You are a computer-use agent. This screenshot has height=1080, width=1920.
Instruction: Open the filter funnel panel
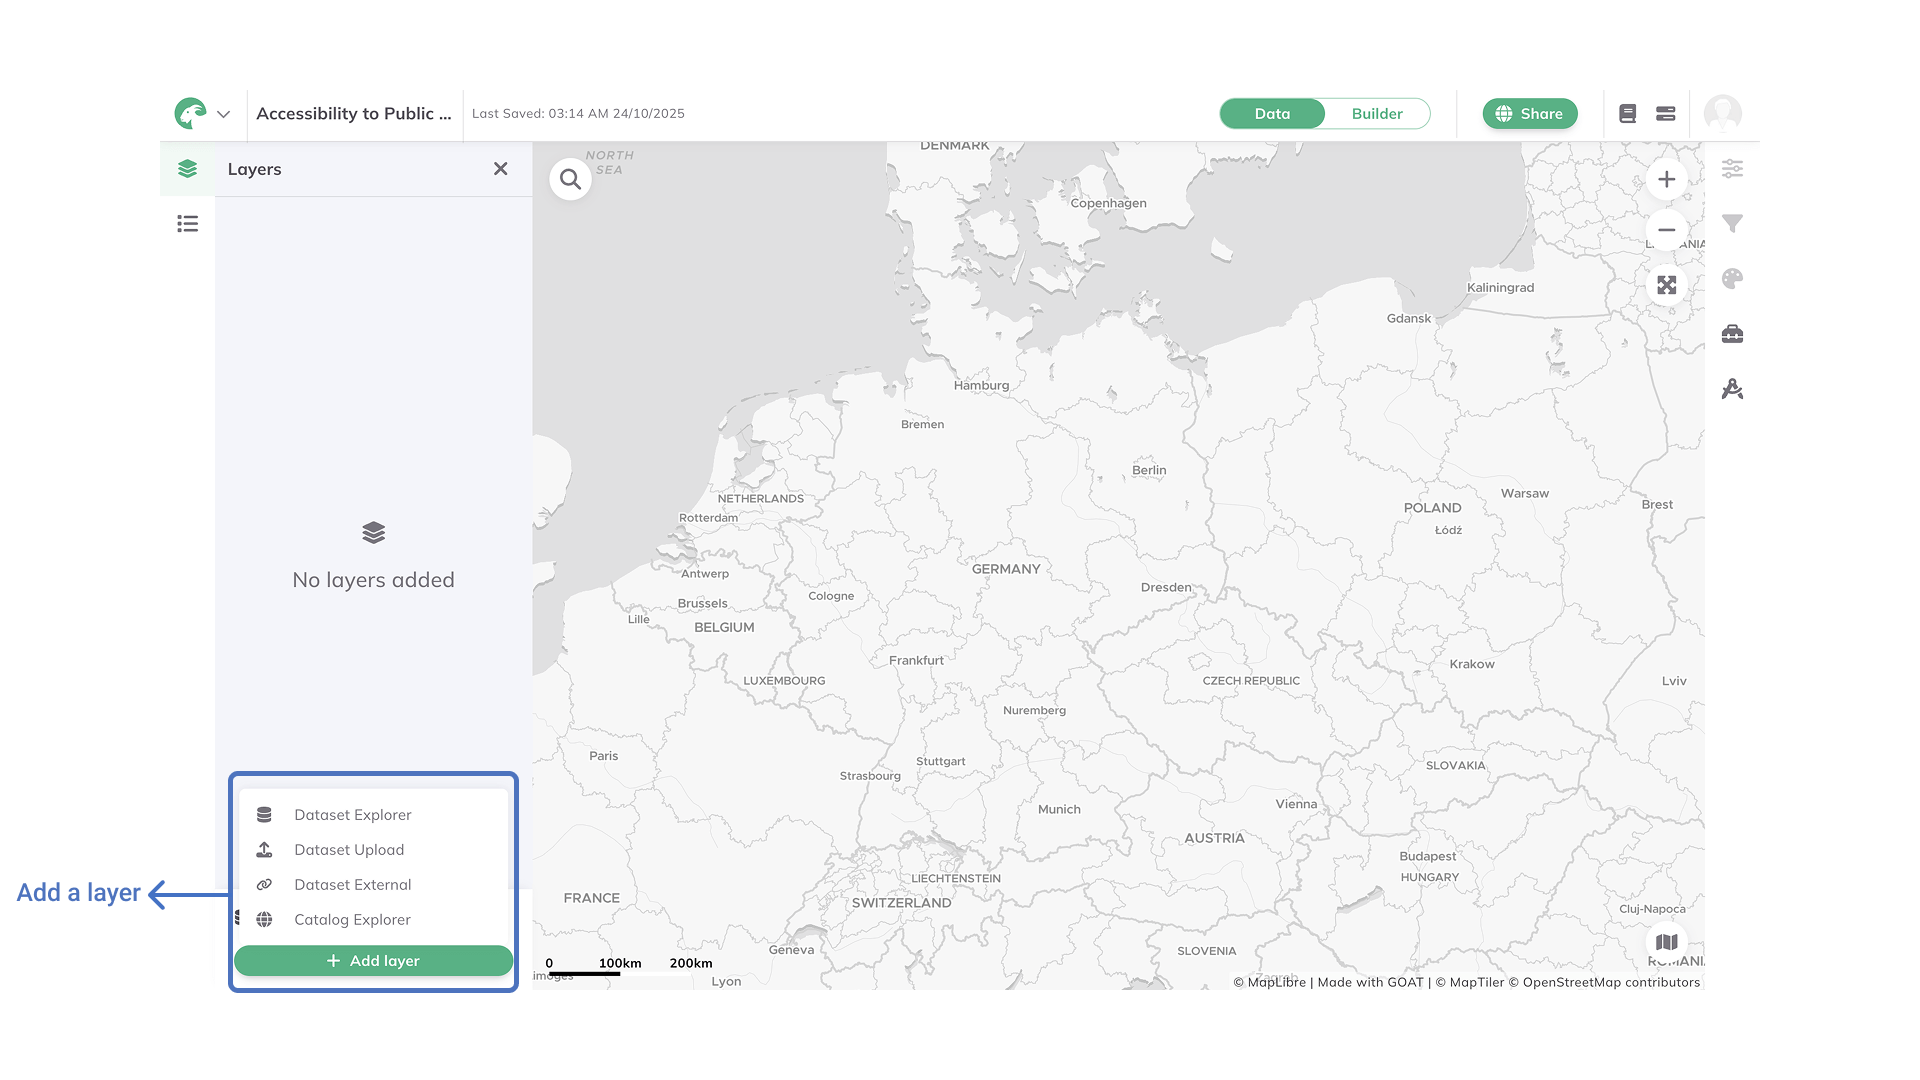tap(1732, 224)
